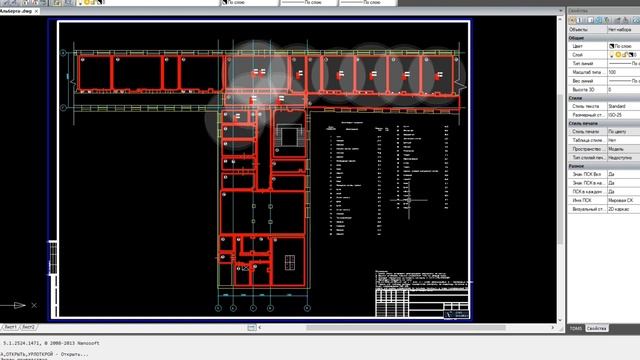This screenshot has height=360, width=640.
Task: Switch to the Альберга.dwg document tab
Action: [17, 11]
